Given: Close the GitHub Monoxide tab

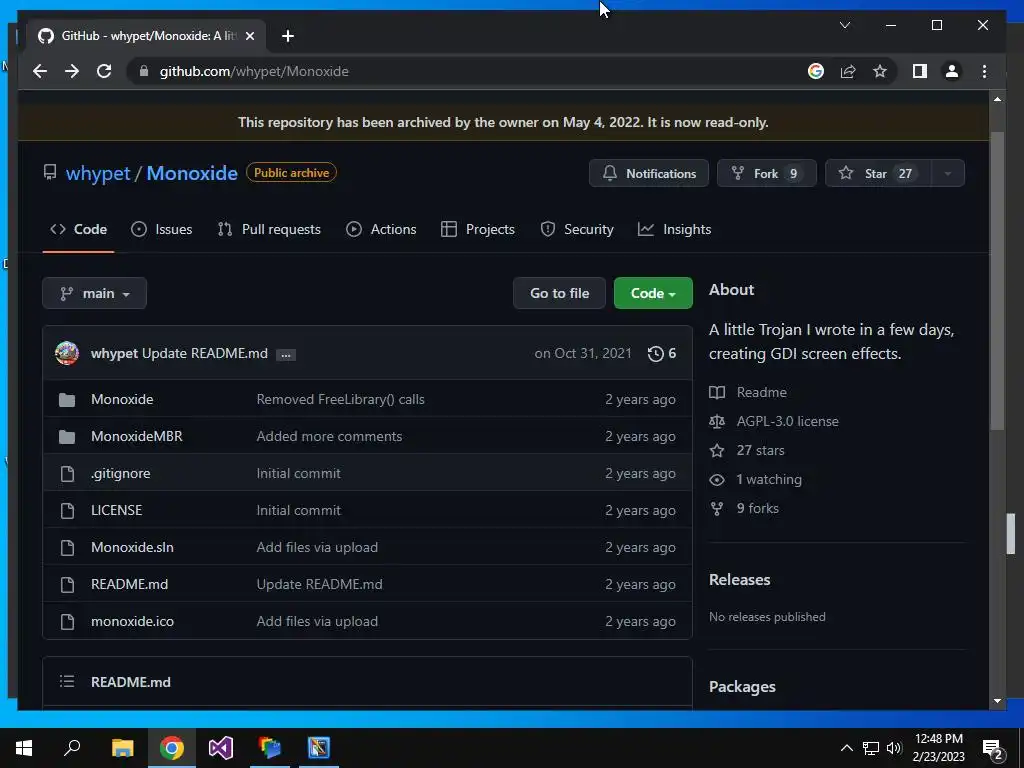Looking at the screenshot, I should click(x=249, y=36).
